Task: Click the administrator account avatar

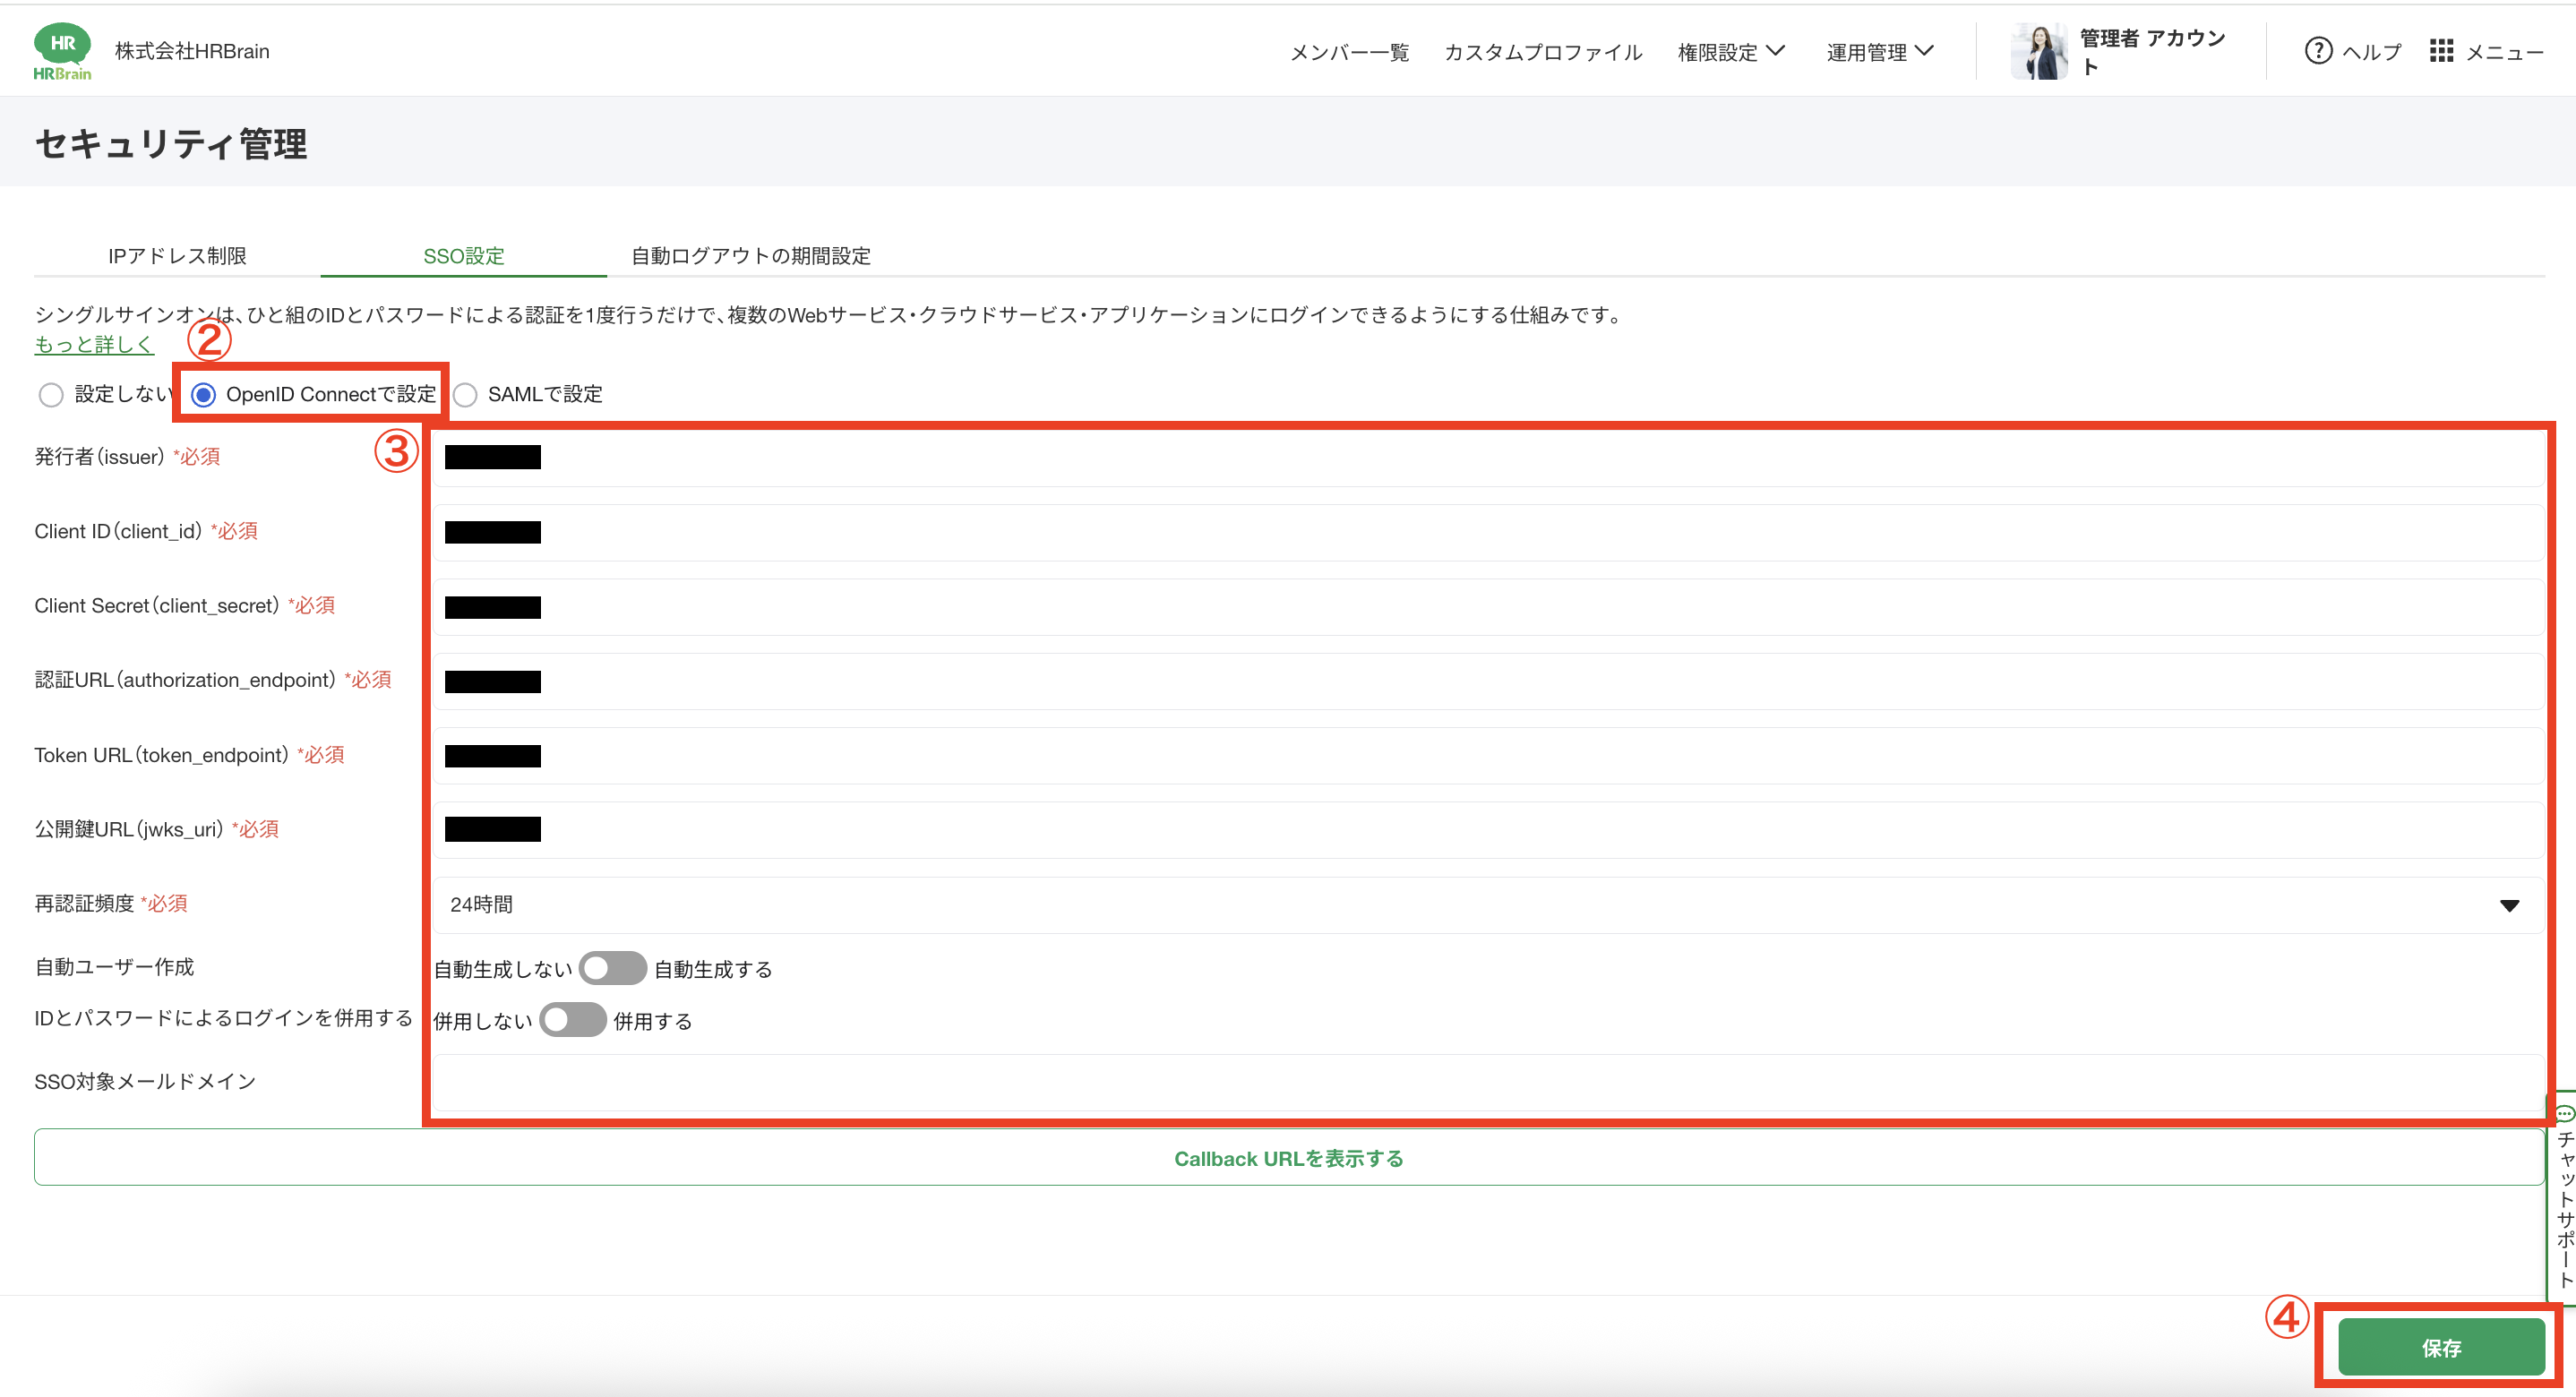Action: tap(2039, 52)
